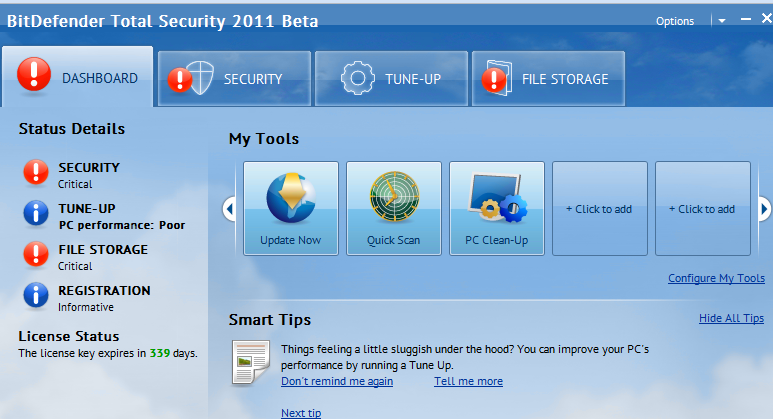The height and width of the screenshot is (419, 773).
Task: Click the PC Clean-Up tool label
Action: pyautogui.click(x=496, y=240)
